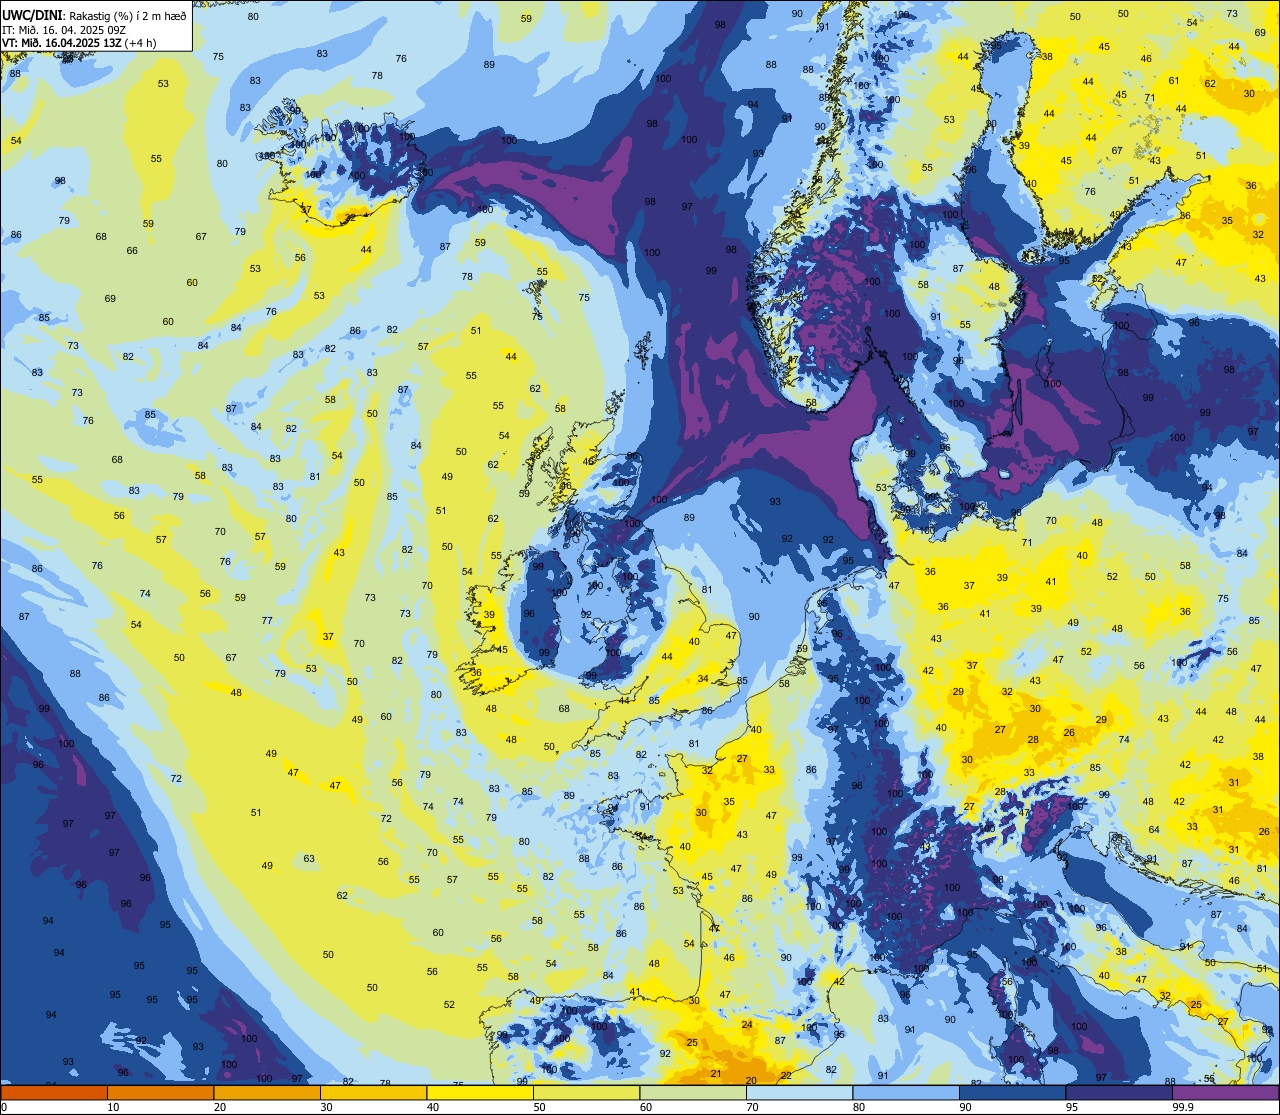1280x1115 pixels.
Task: Pick the legend swatch between 50 and 60
Action: pos(587,1092)
